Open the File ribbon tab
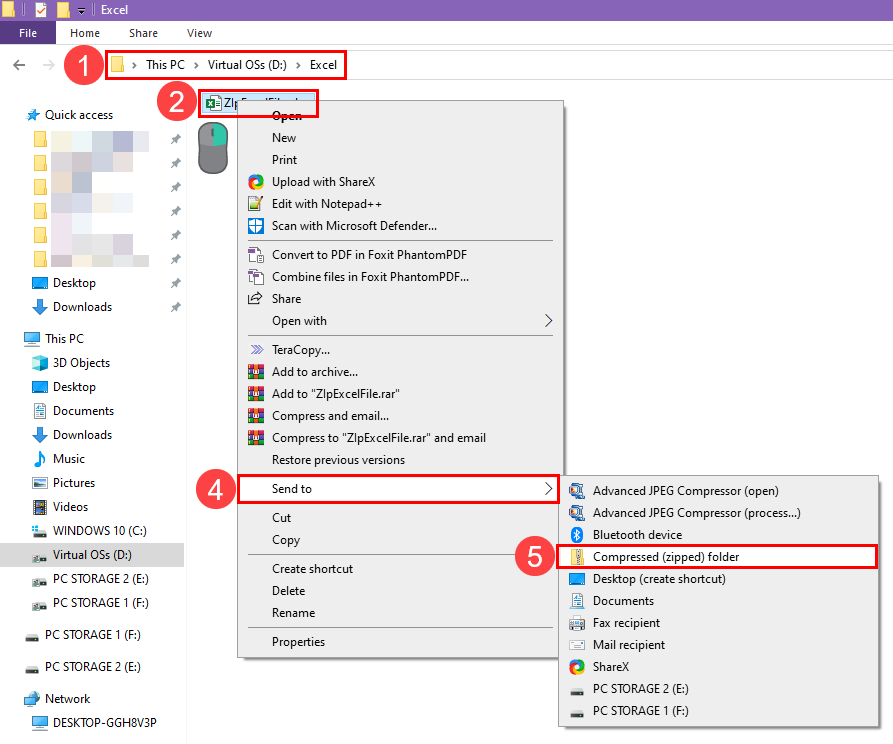The image size is (893, 744). [x=28, y=33]
